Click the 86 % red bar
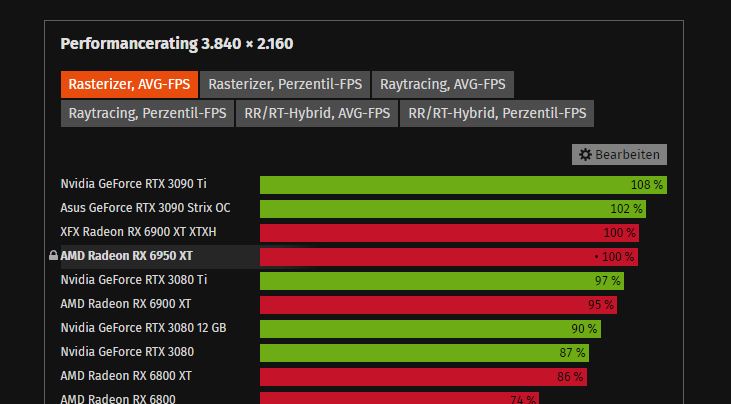The height and width of the screenshot is (404, 731). click(x=423, y=377)
